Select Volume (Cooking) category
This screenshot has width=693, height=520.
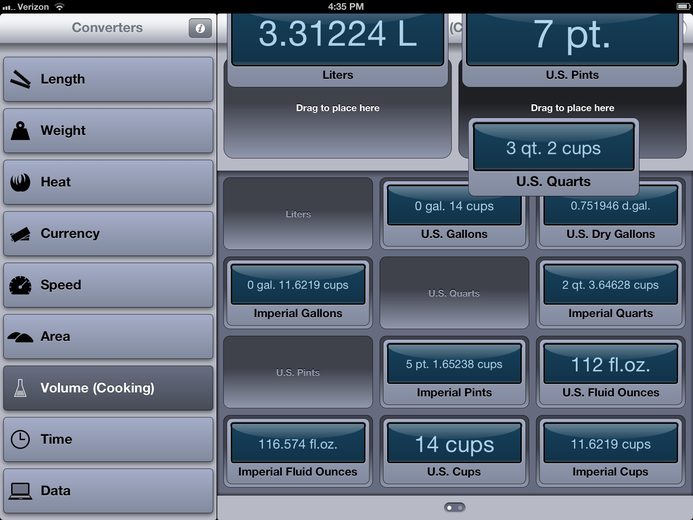108,388
